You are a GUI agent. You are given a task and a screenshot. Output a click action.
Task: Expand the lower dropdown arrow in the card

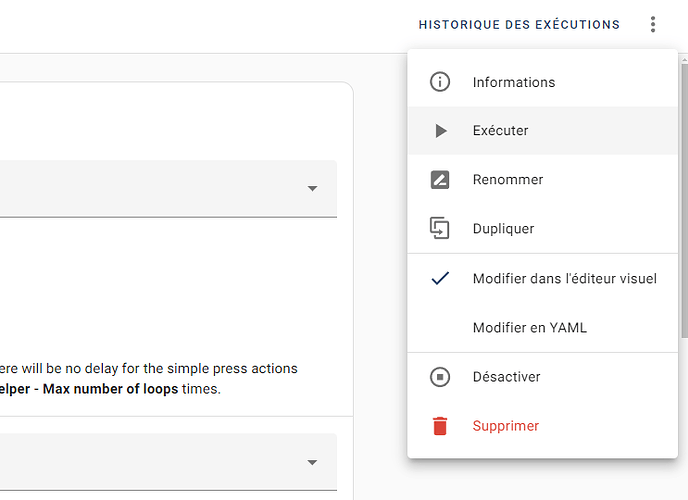tap(312, 462)
